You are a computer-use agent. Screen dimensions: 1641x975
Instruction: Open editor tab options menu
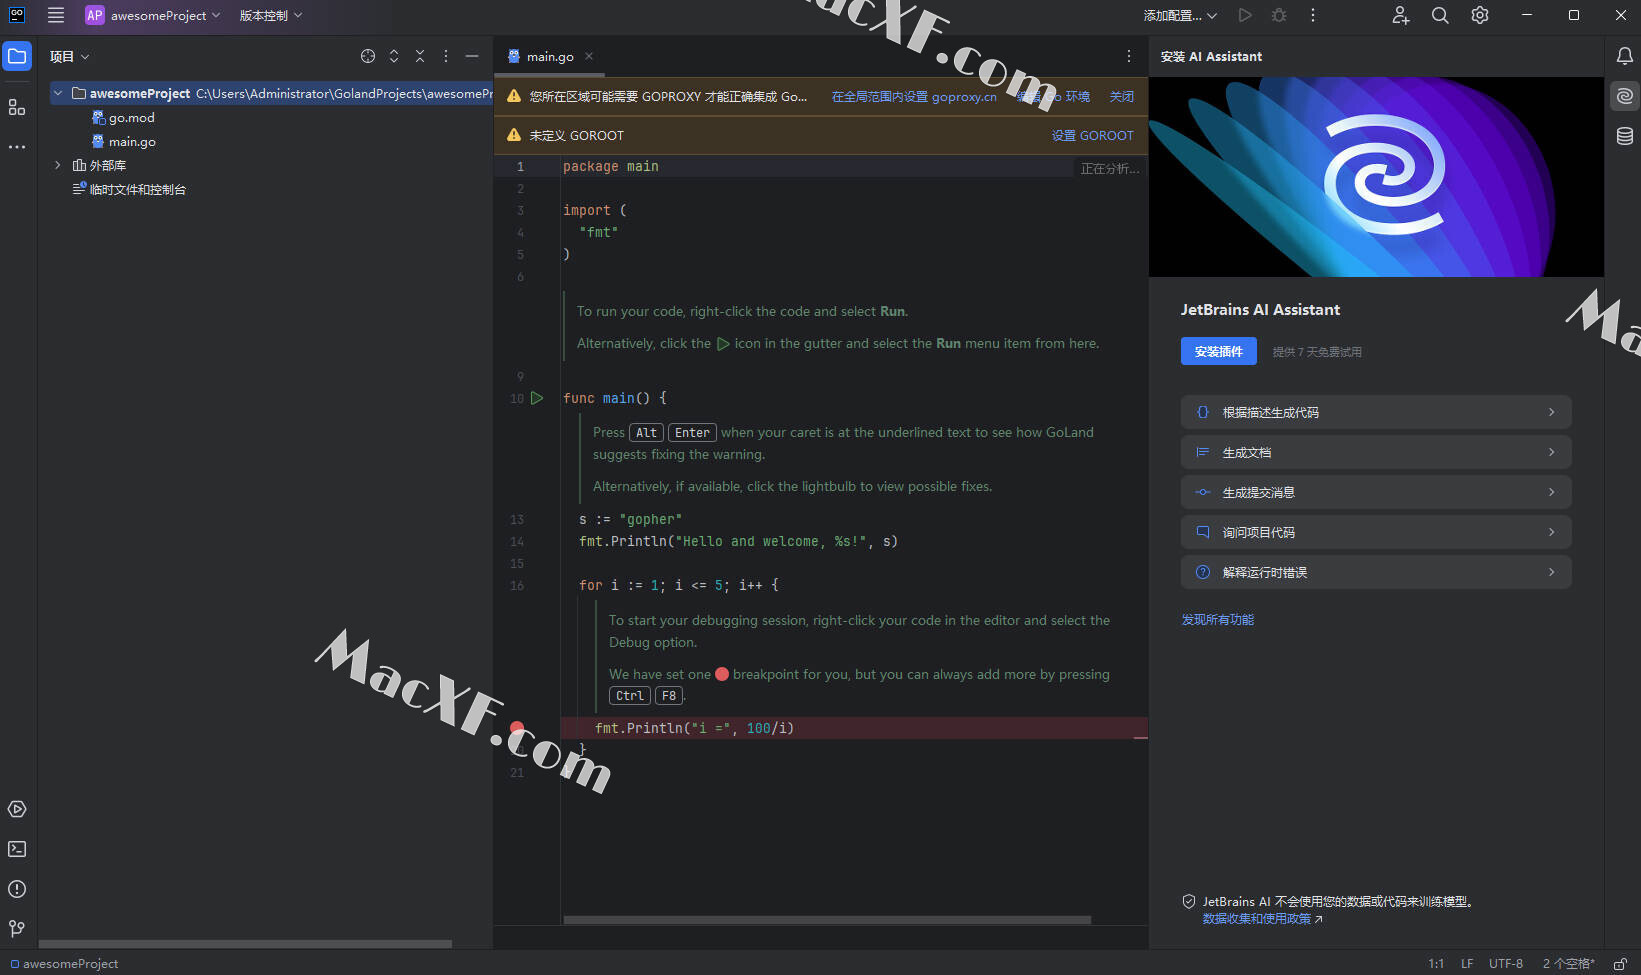1129,56
